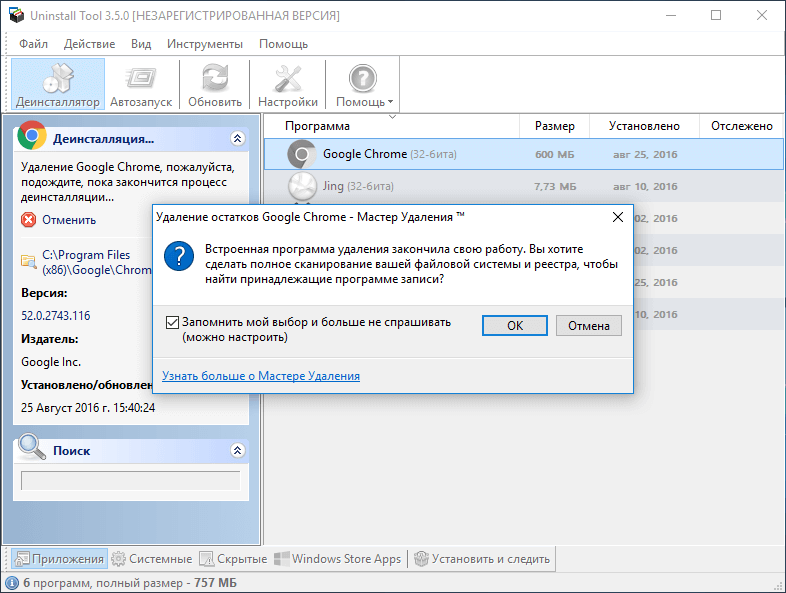The image size is (786, 593).
Task: Switch to the Системные tab
Action: coord(152,558)
